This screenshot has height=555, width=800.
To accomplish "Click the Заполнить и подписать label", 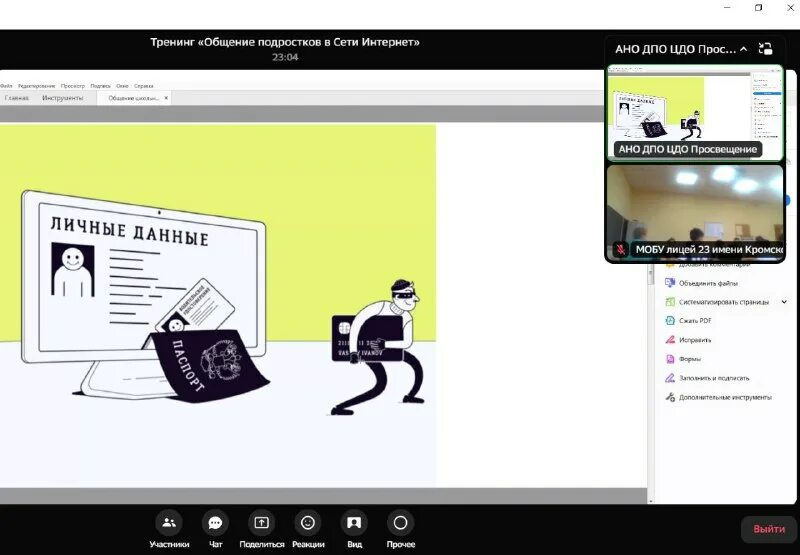I will 714,378.
